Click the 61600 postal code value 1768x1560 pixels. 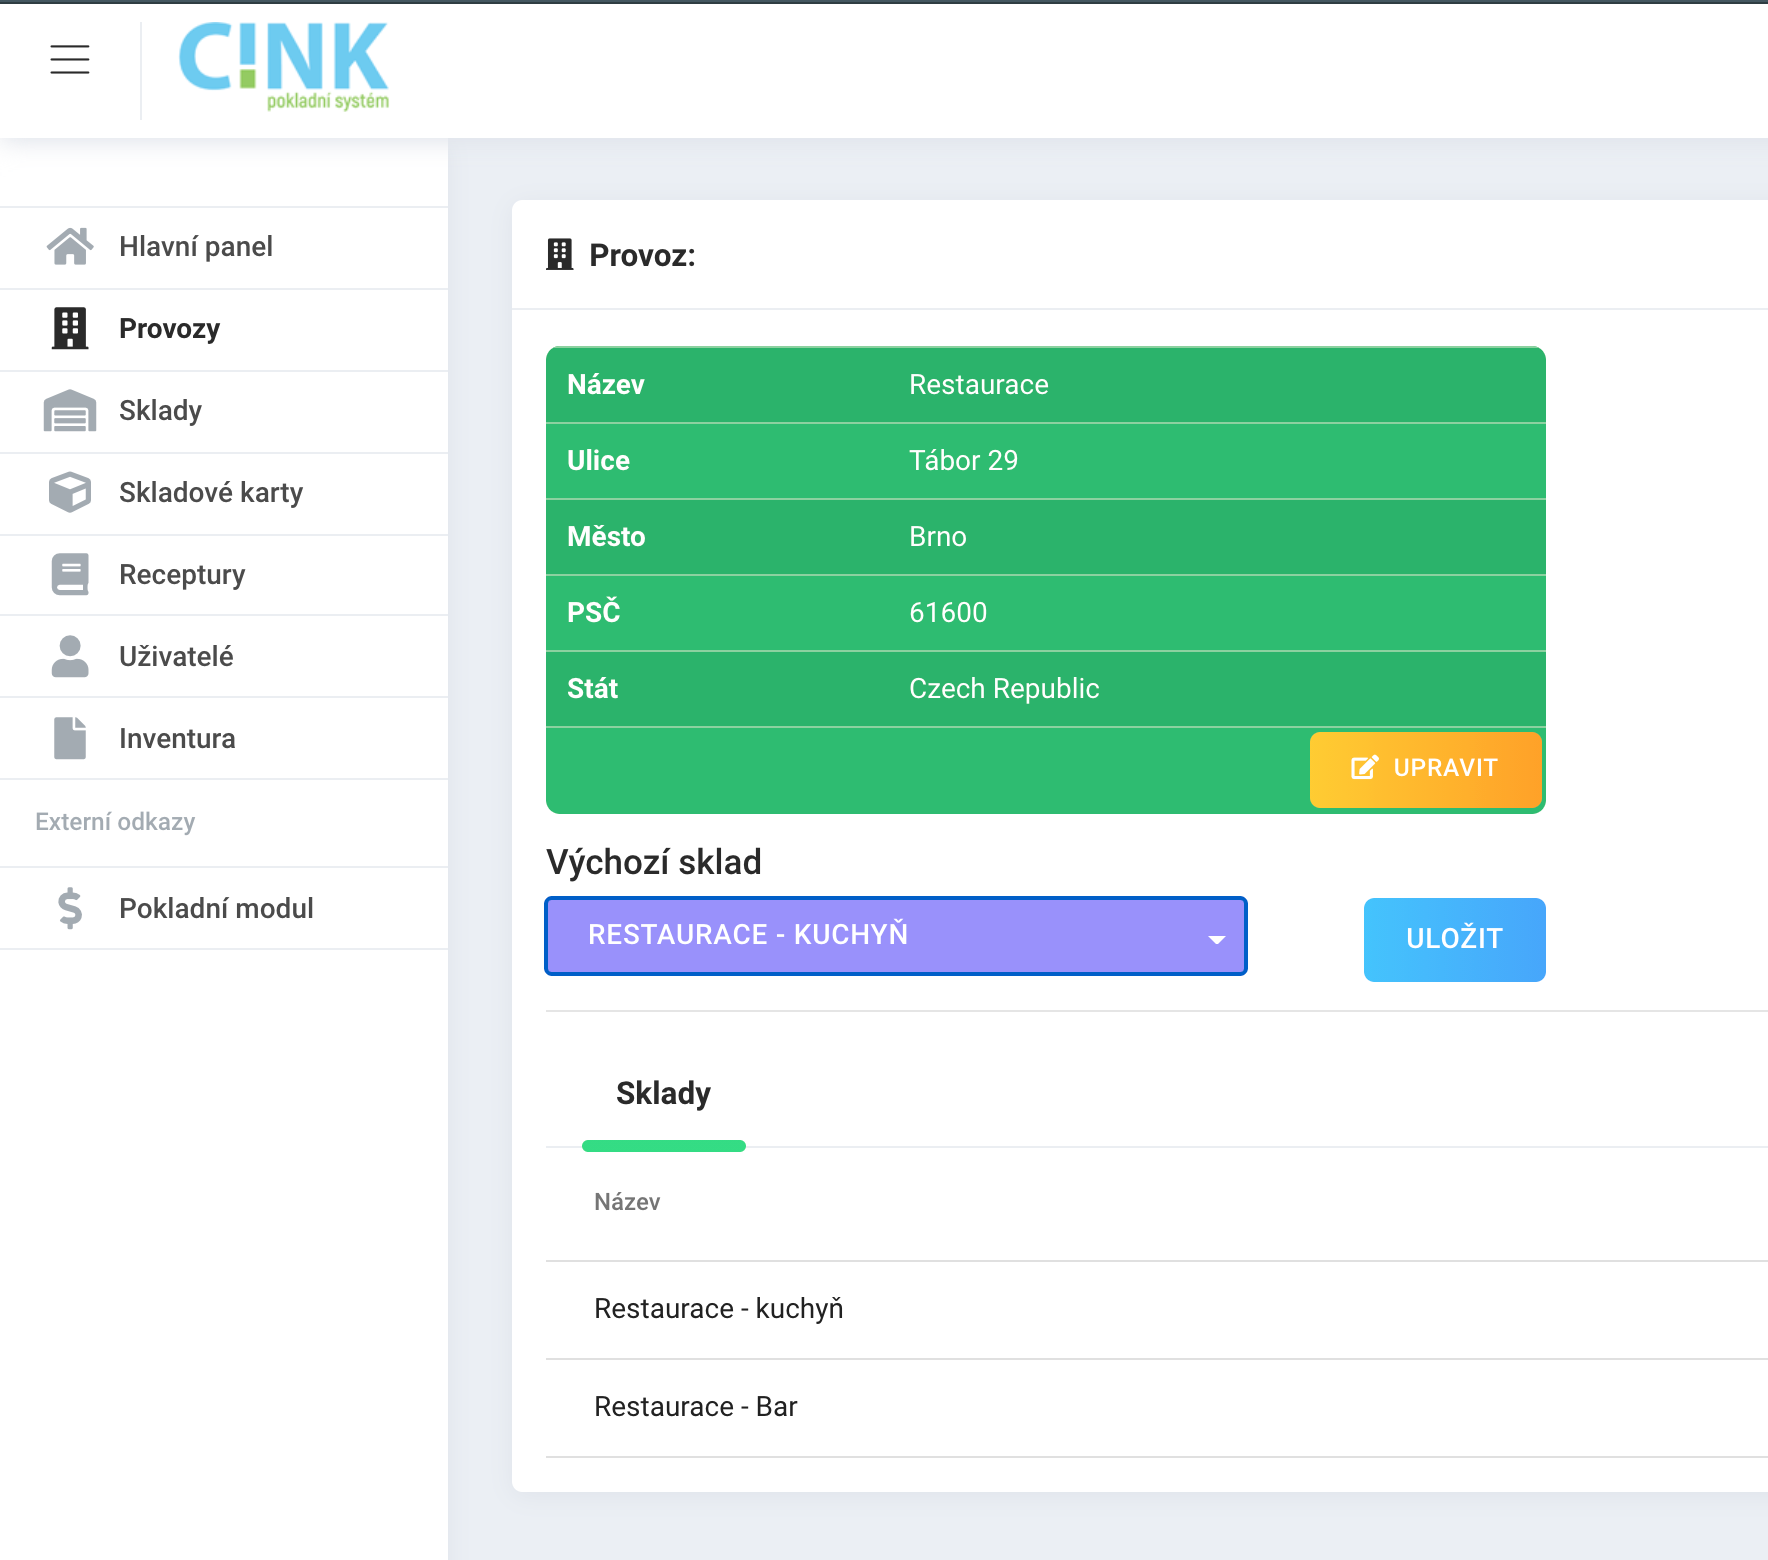(x=948, y=613)
